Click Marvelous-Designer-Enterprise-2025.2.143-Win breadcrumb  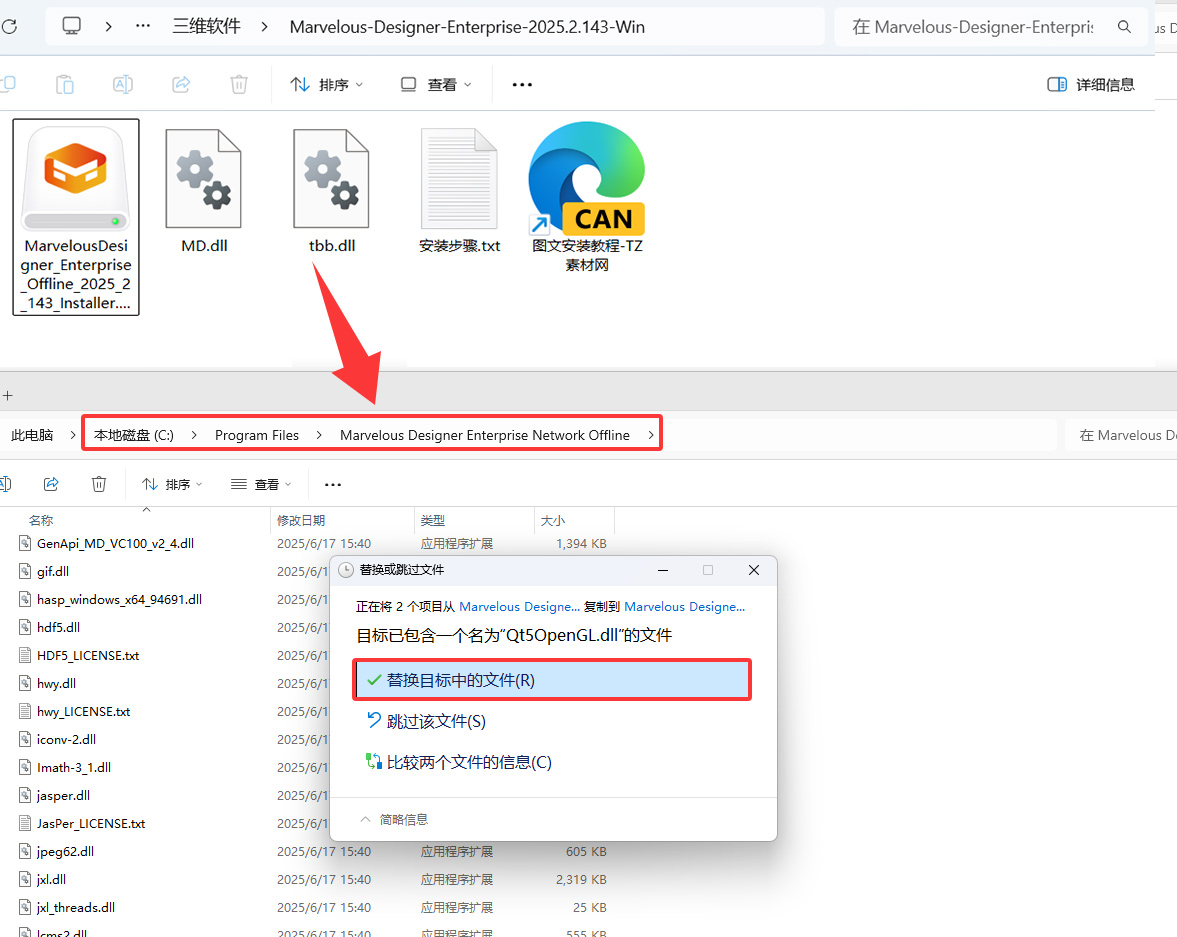pos(467,27)
